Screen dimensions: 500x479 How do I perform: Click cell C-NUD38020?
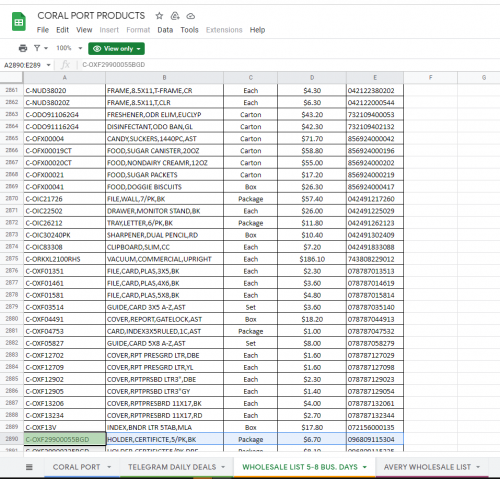64,91
